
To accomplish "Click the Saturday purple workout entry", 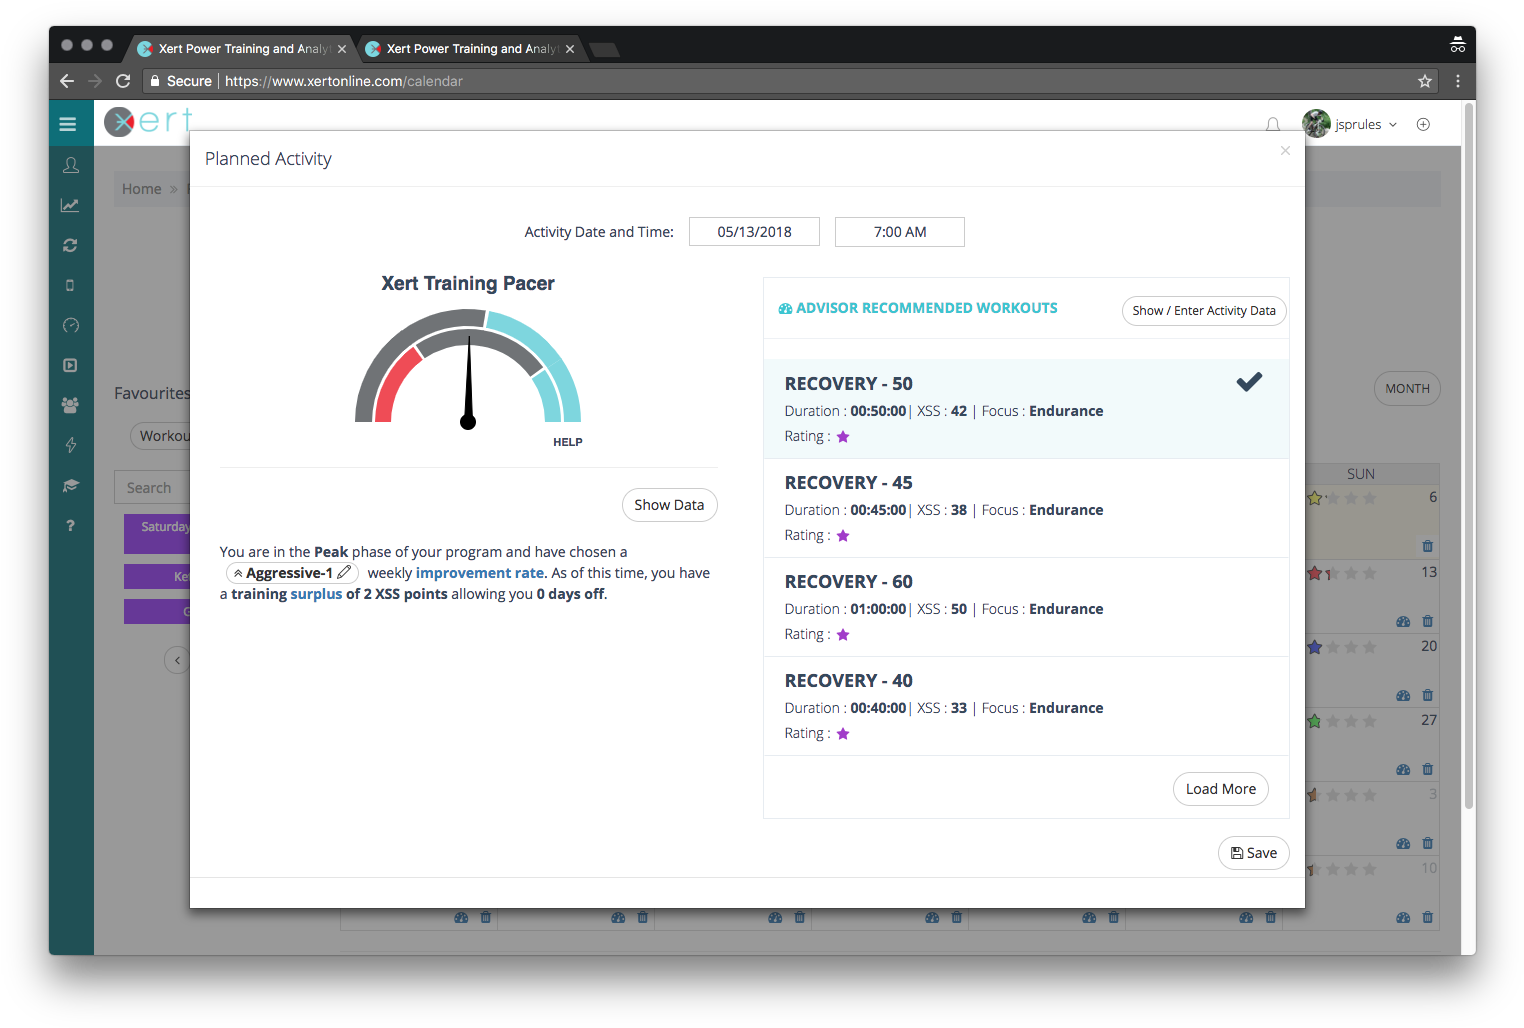I will tap(157, 533).
